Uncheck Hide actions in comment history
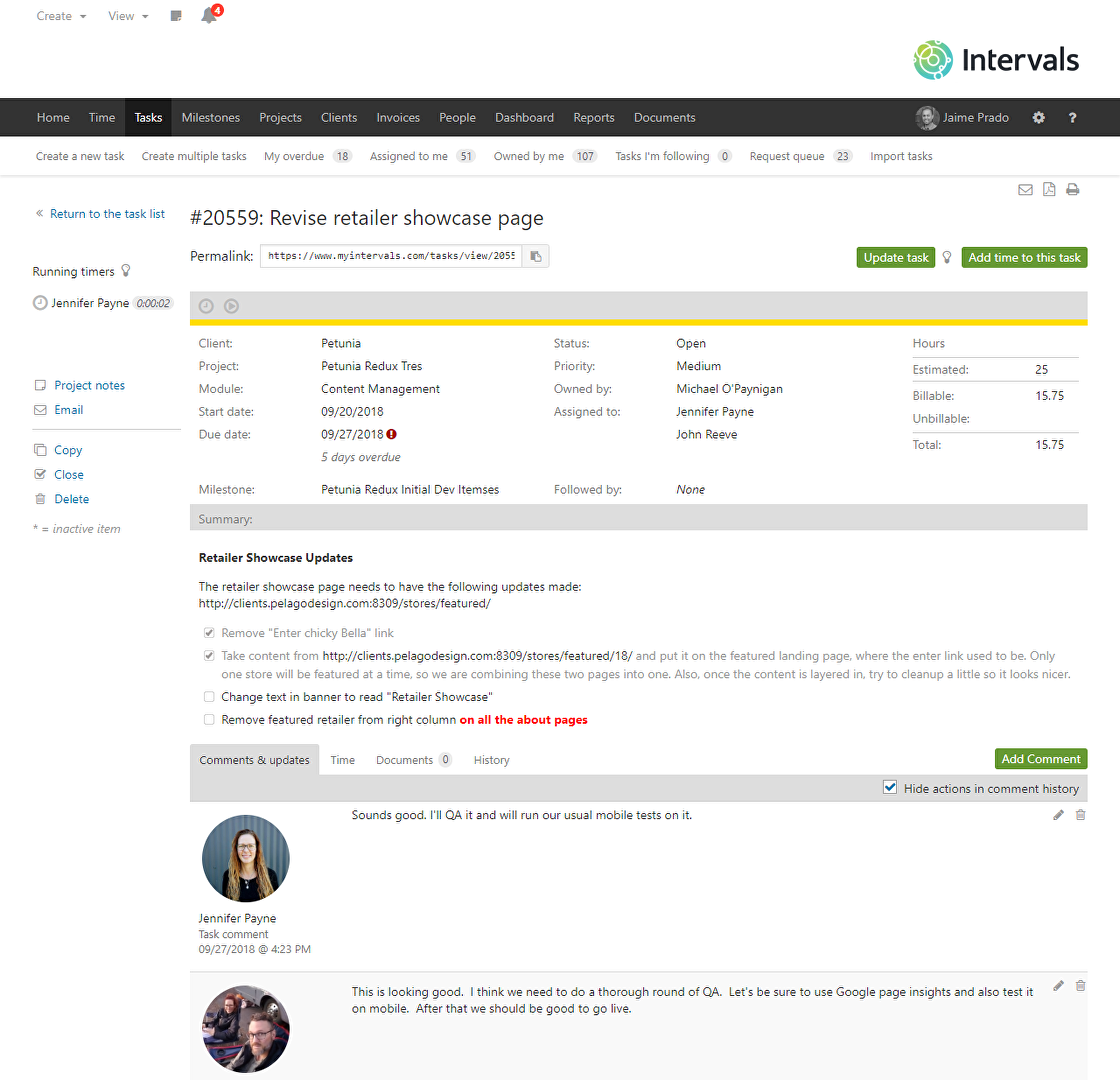 890,788
